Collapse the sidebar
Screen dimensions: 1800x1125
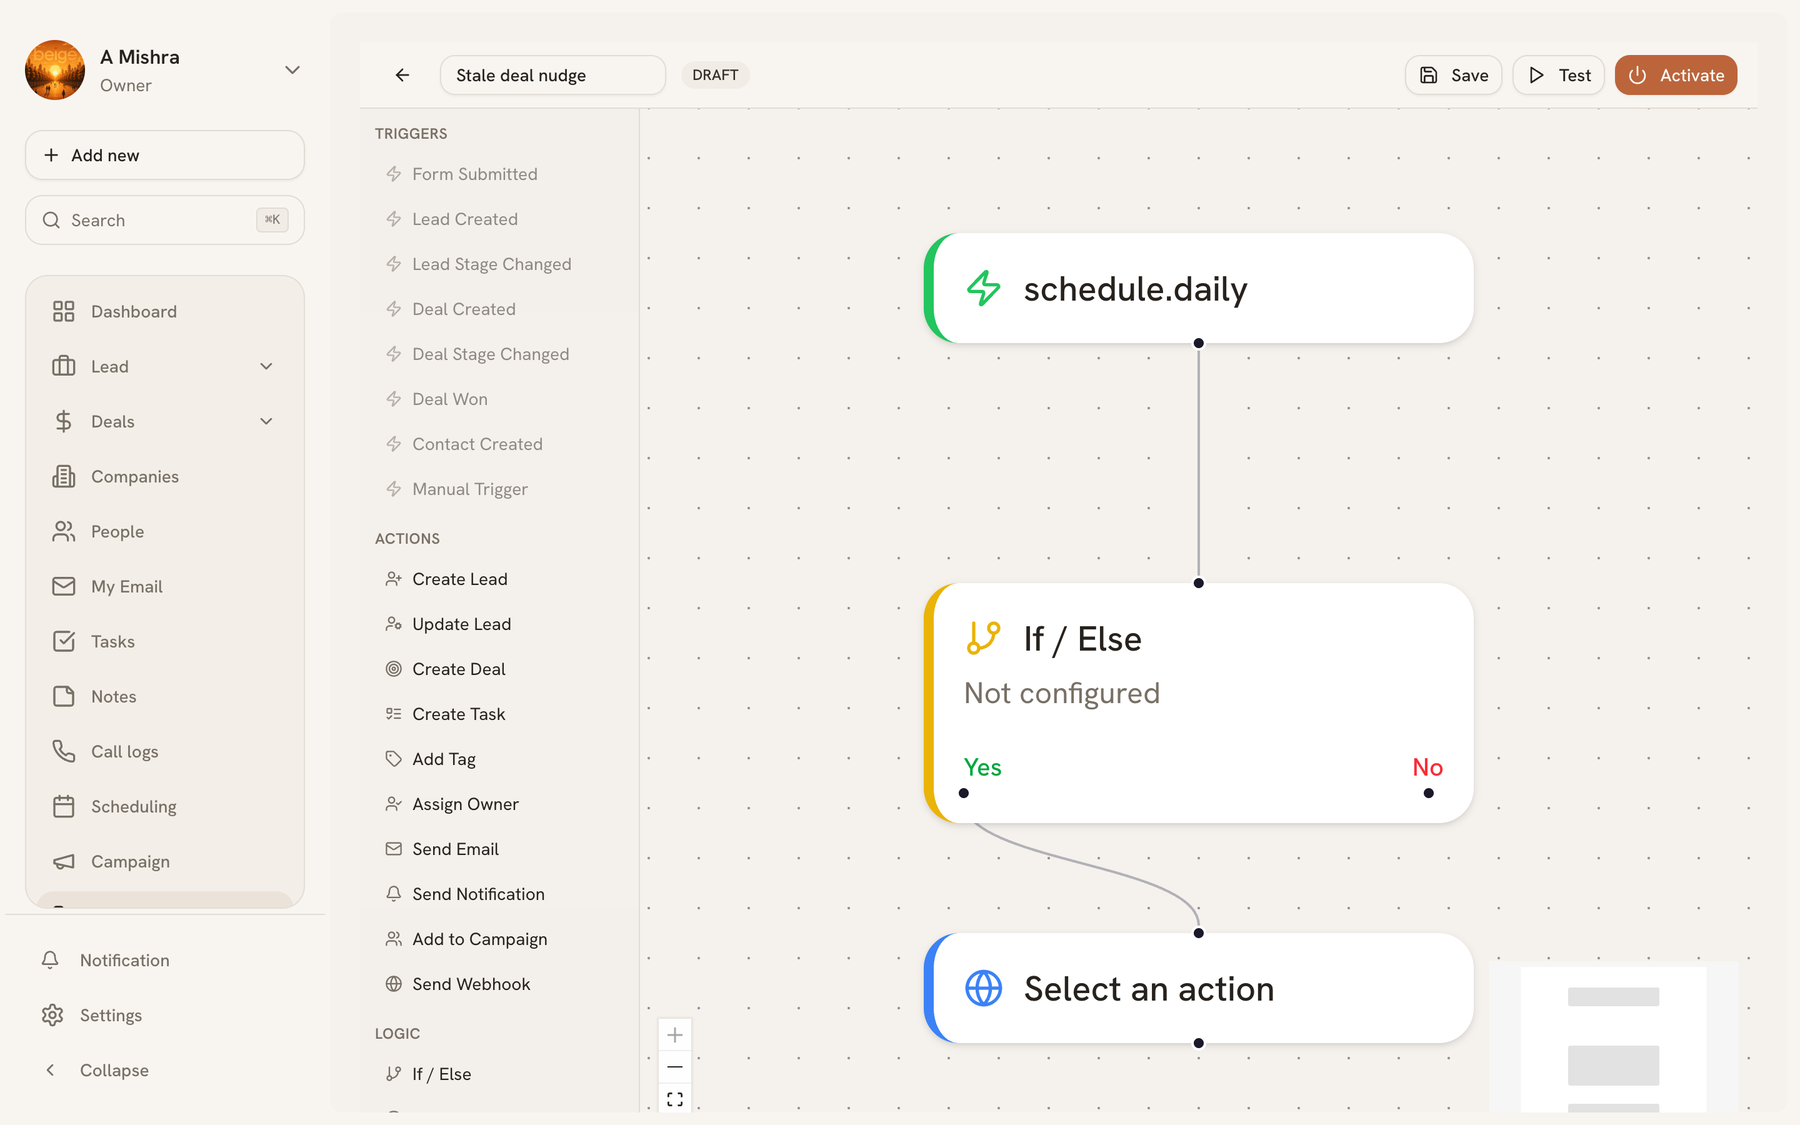[x=96, y=1070]
